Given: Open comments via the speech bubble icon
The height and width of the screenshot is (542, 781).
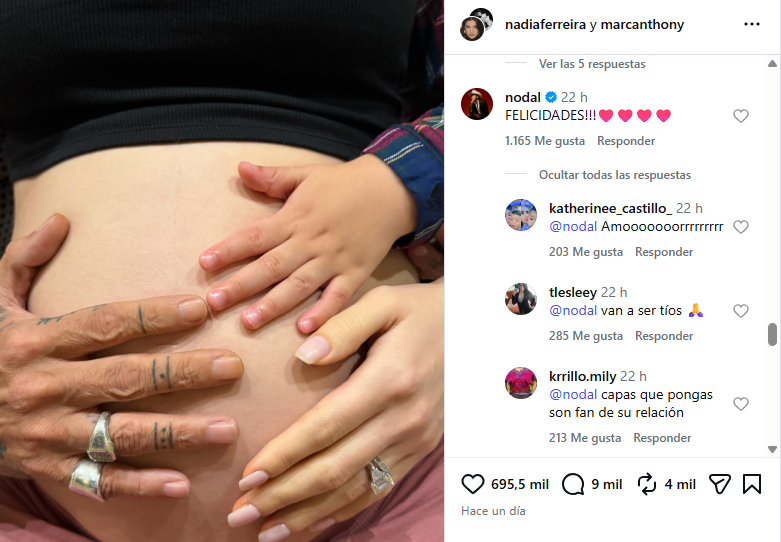Looking at the screenshot, I should tap(573, 484).
